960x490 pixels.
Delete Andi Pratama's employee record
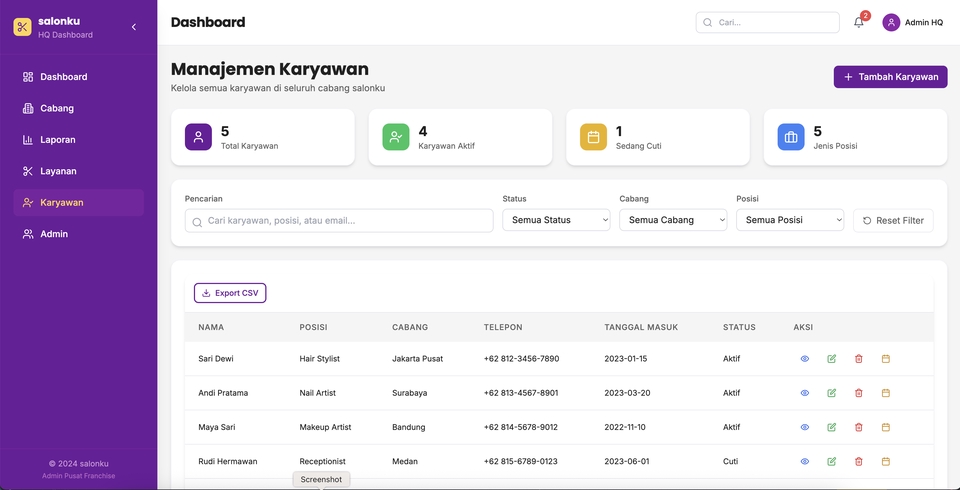pyautogui.click(x=858, y=393)
